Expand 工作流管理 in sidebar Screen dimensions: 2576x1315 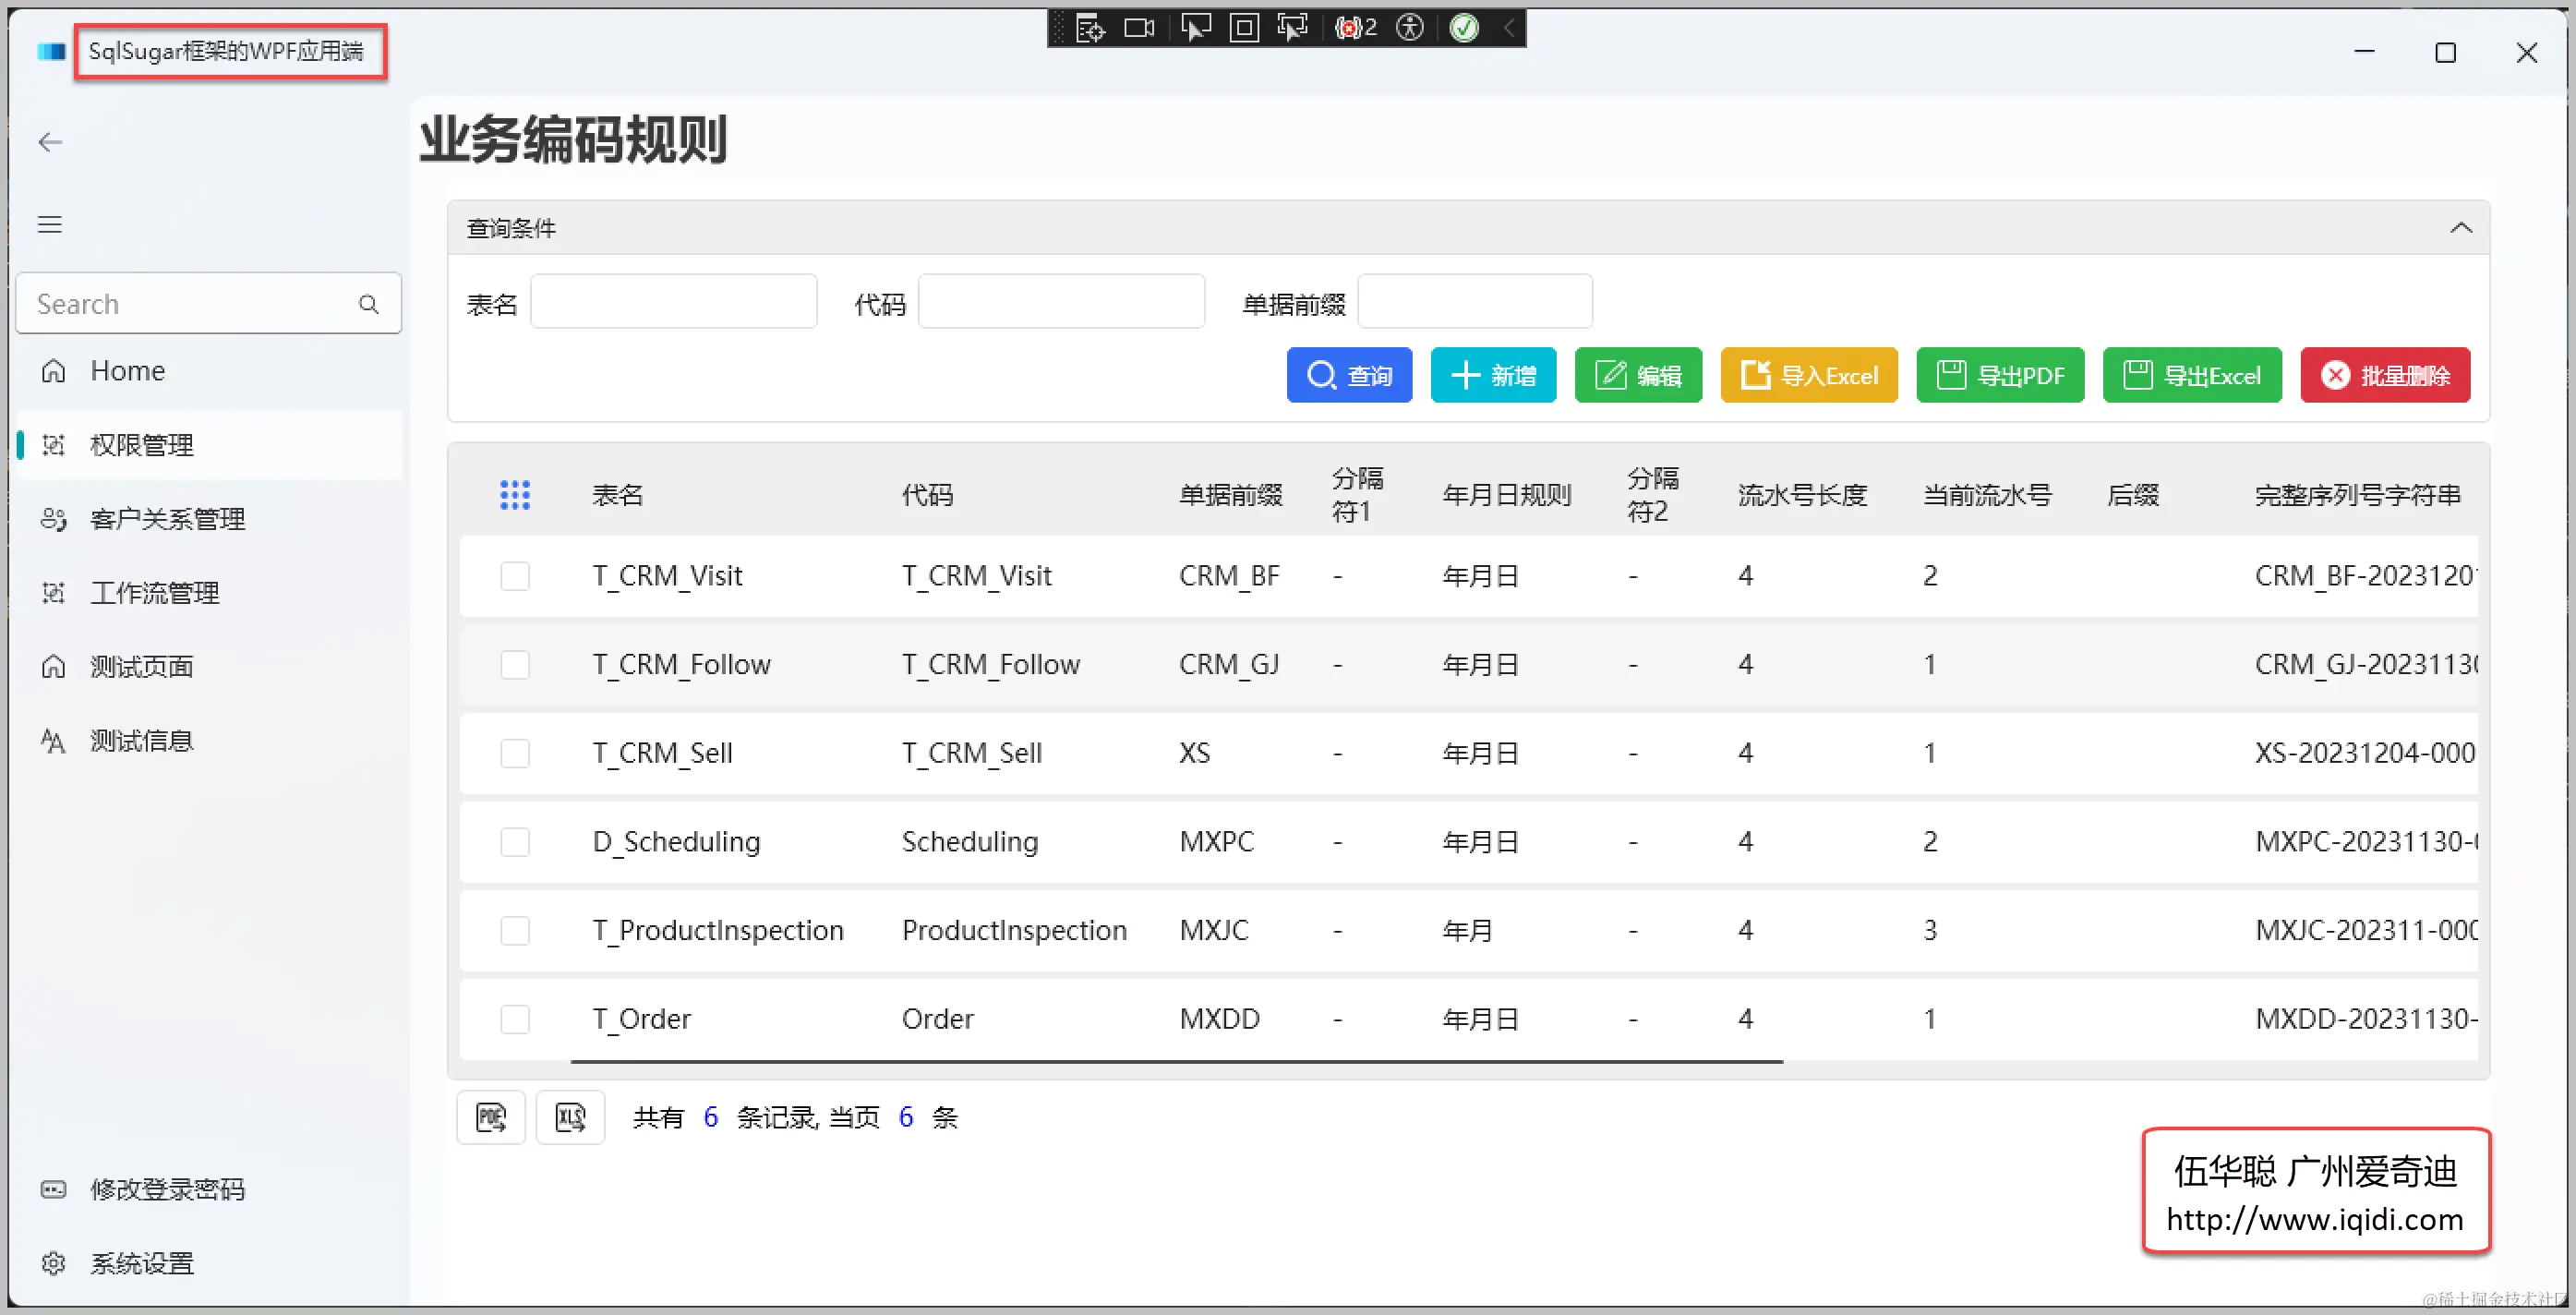tap(154, 593)
